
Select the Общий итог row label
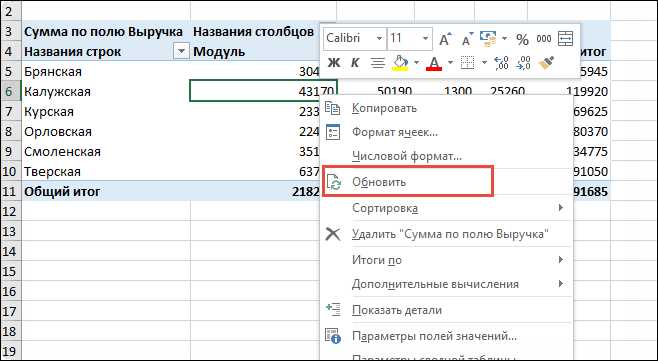pos(106,191)
